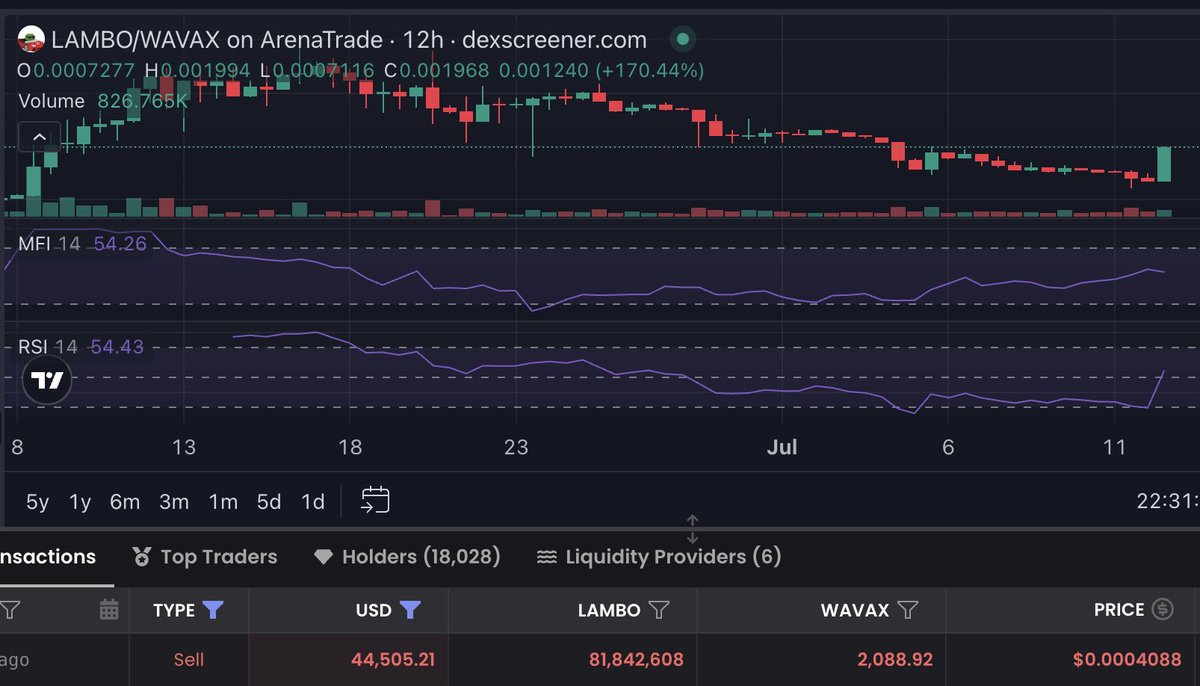Click the chart resize handle arrows
The image size is (1200, 686).
point(692,529)
